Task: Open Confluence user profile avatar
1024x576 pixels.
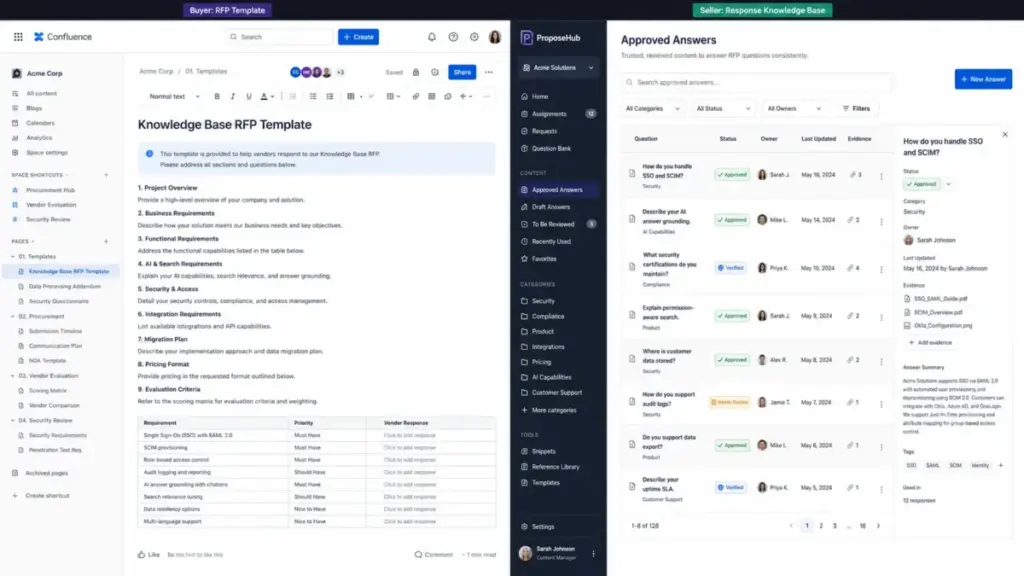Action: (495, 37)
